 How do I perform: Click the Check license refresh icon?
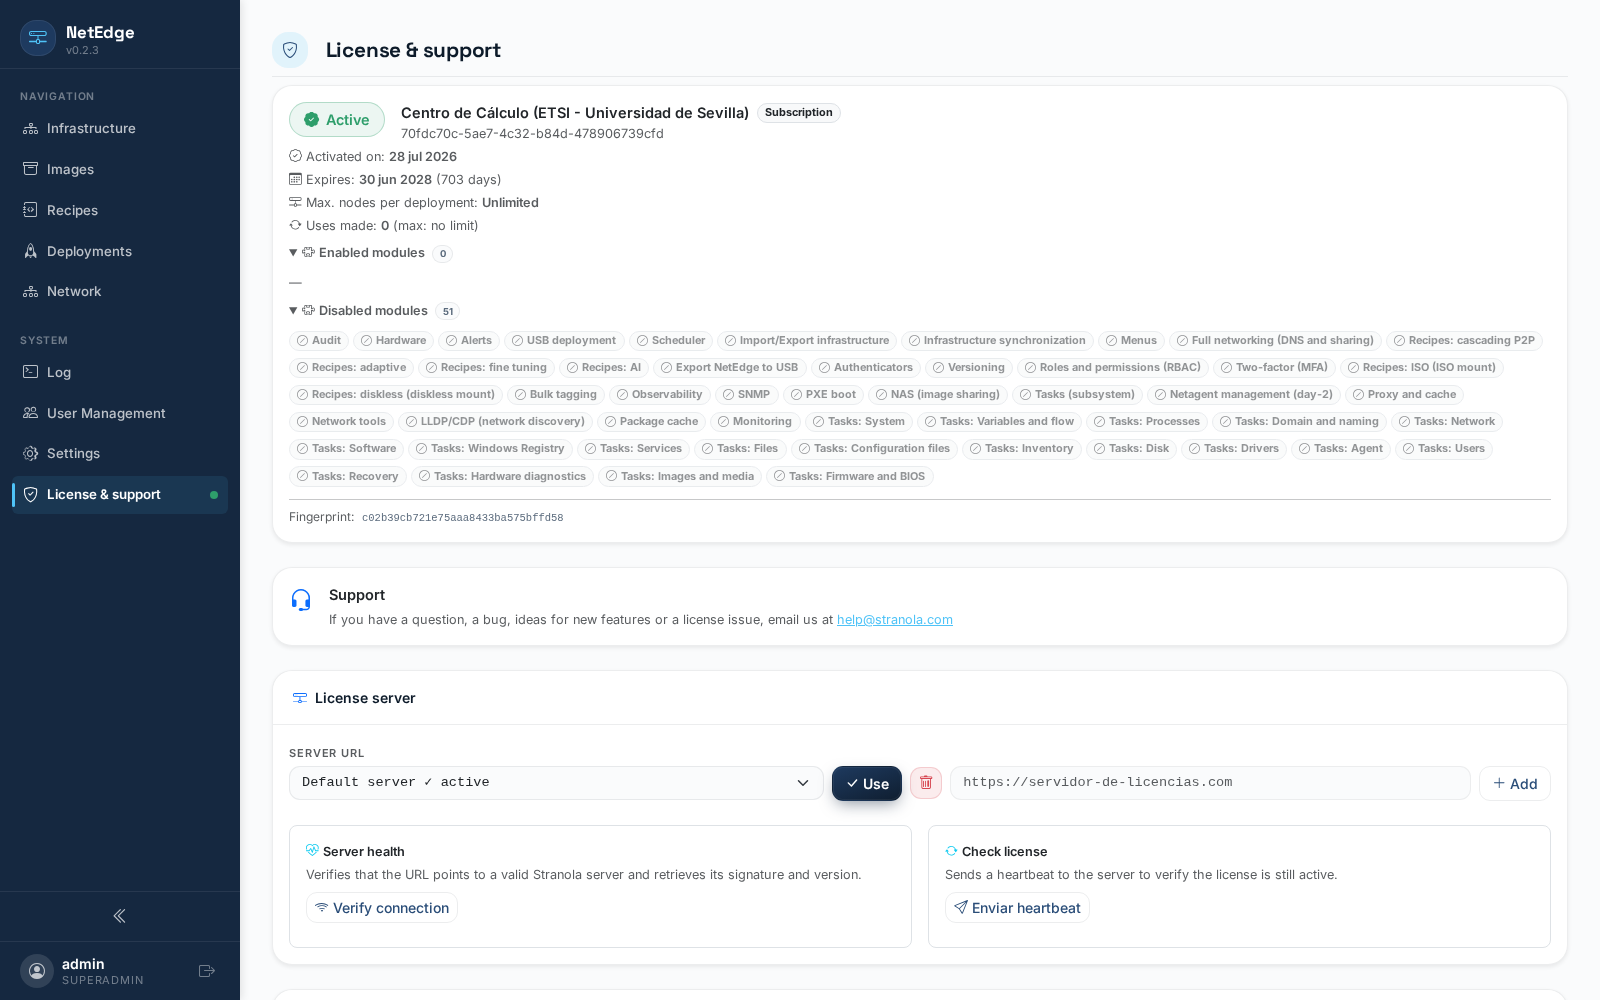pyautogui.click(x=951, y=851)
